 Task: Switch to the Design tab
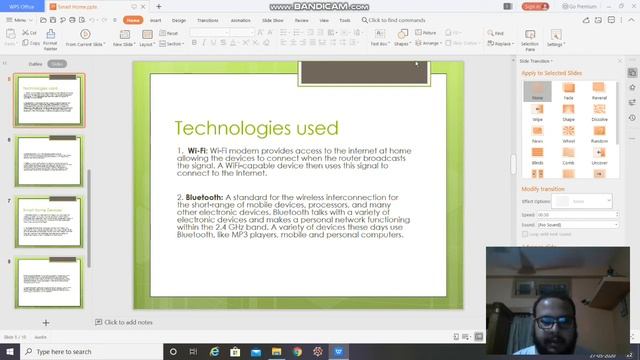[x=179, y=20]
